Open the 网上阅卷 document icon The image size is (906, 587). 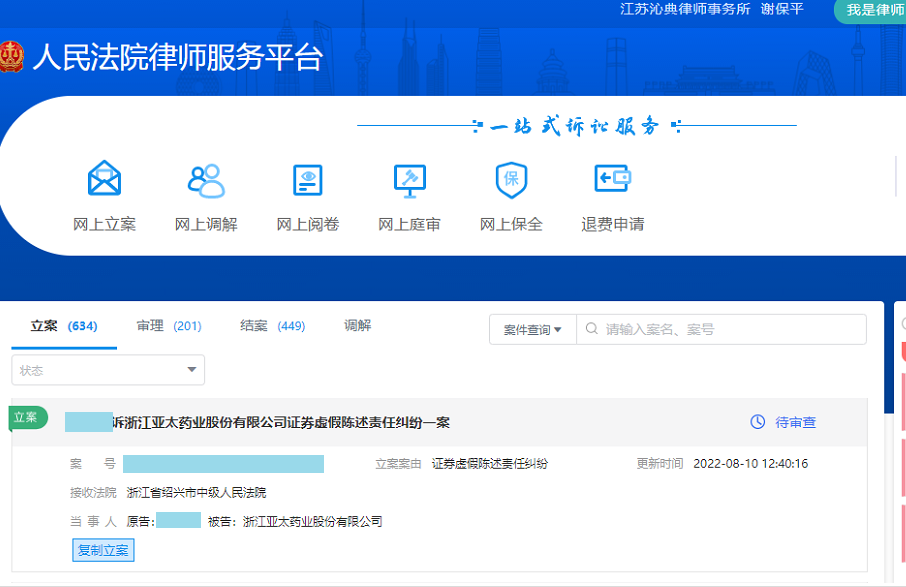pyautogui.click(x=308, y=180)
